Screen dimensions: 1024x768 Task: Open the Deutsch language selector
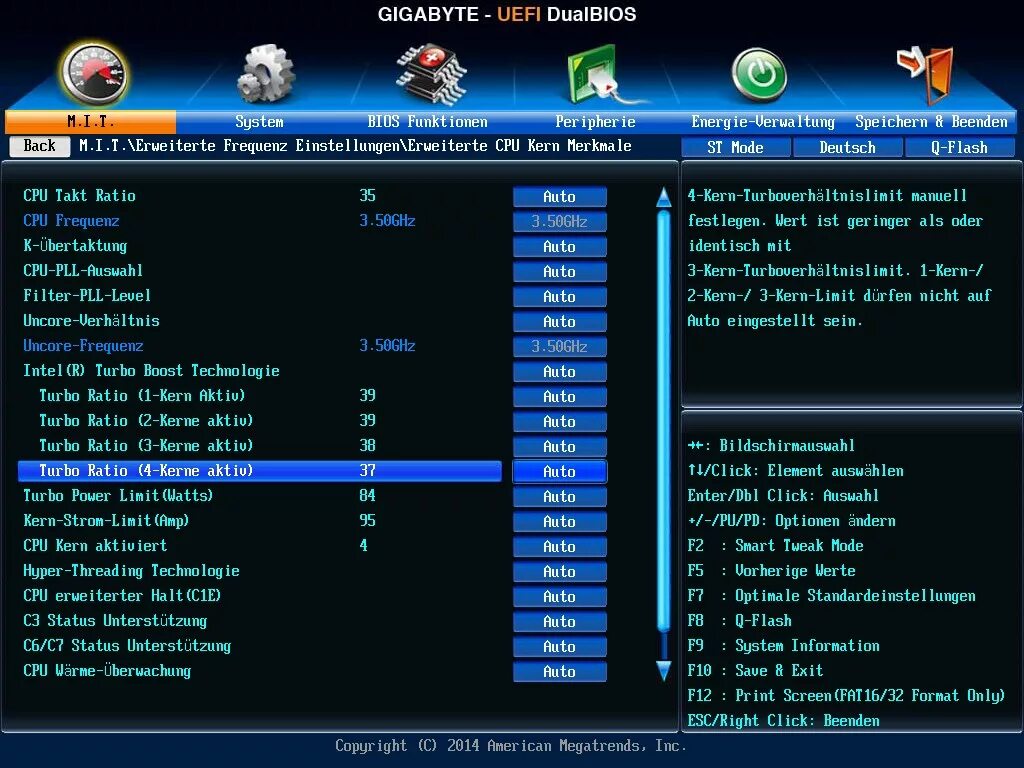(848, 148)
